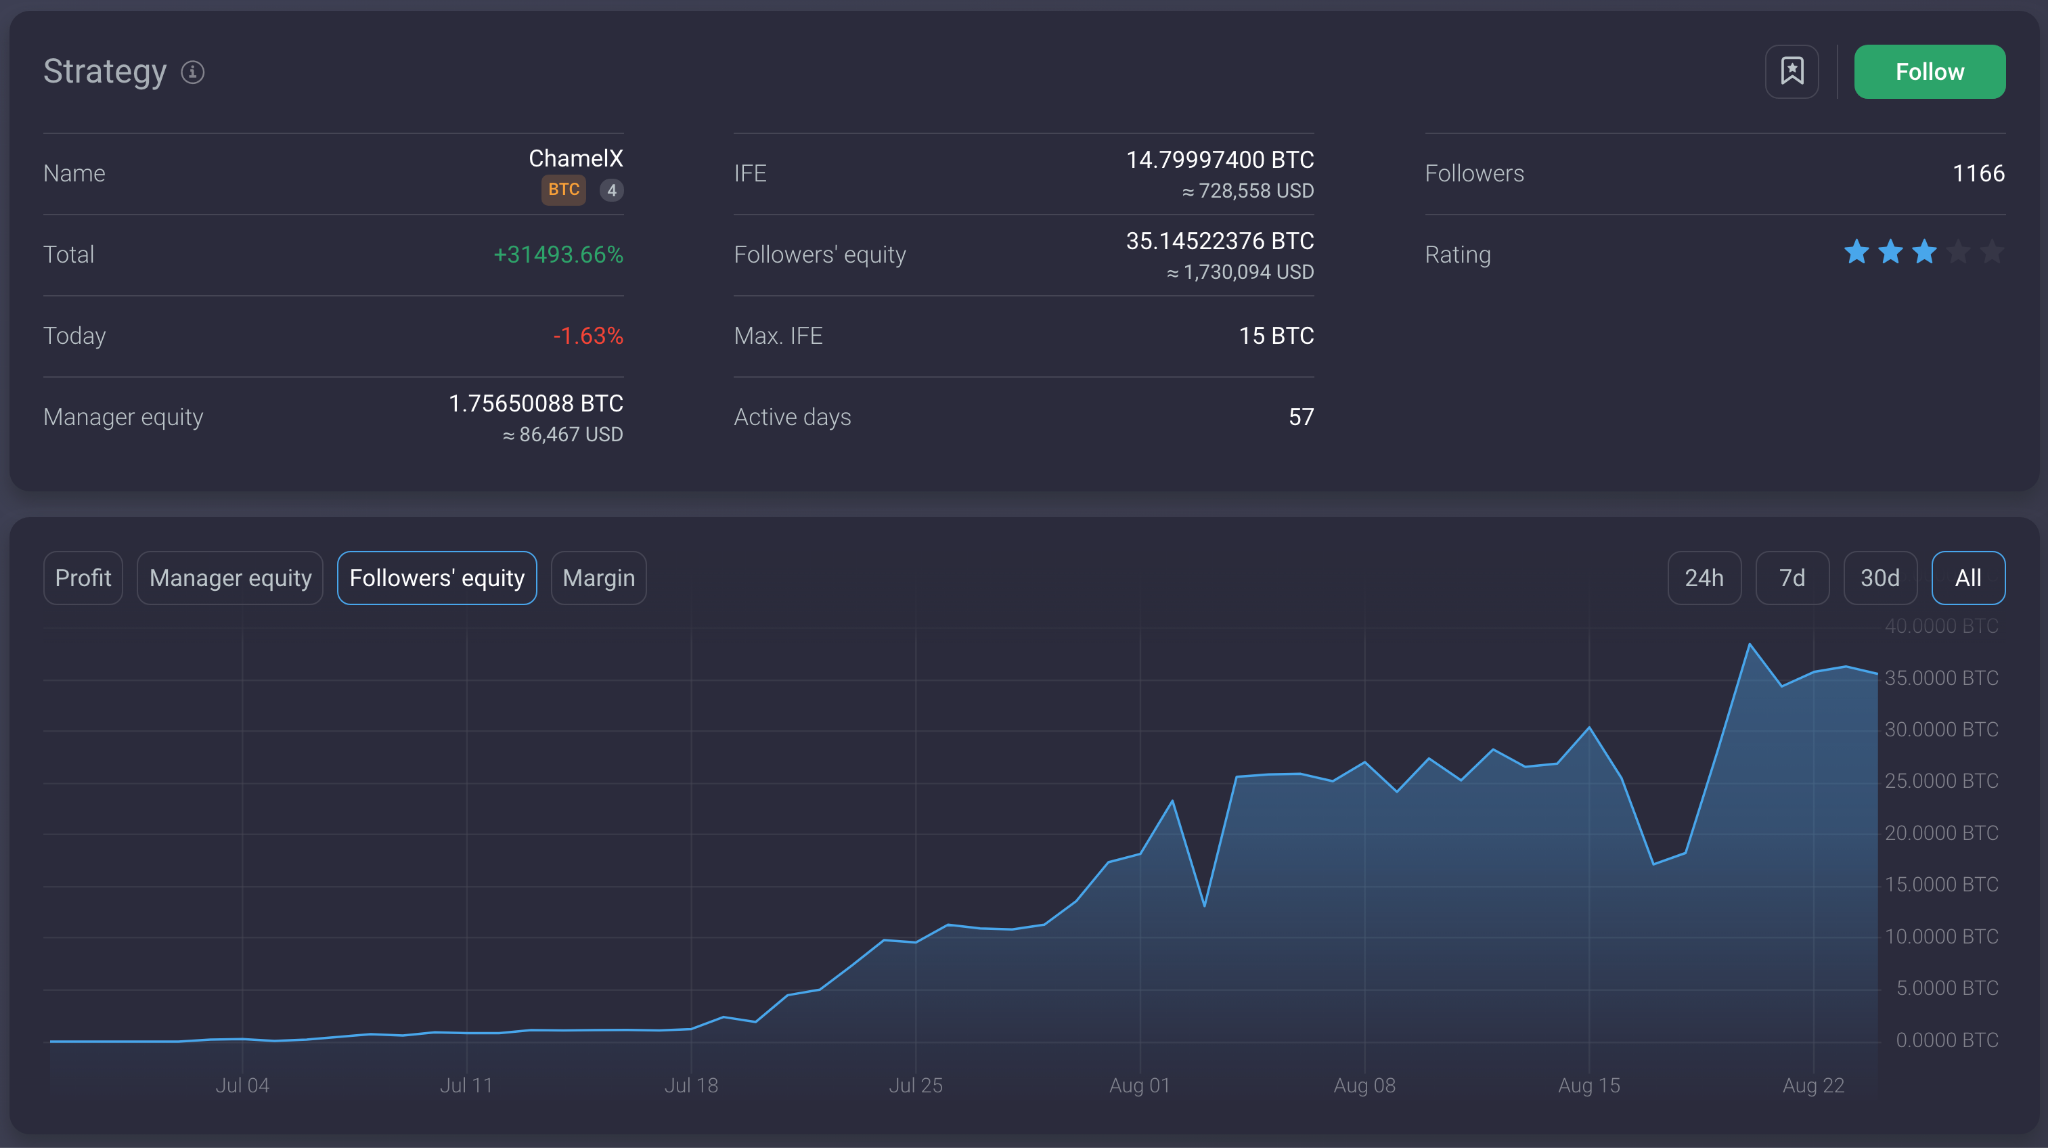Click the third blue rating star
Image resolution: width=2048 pixels, height=1148 pixels.
(1925, 252)
